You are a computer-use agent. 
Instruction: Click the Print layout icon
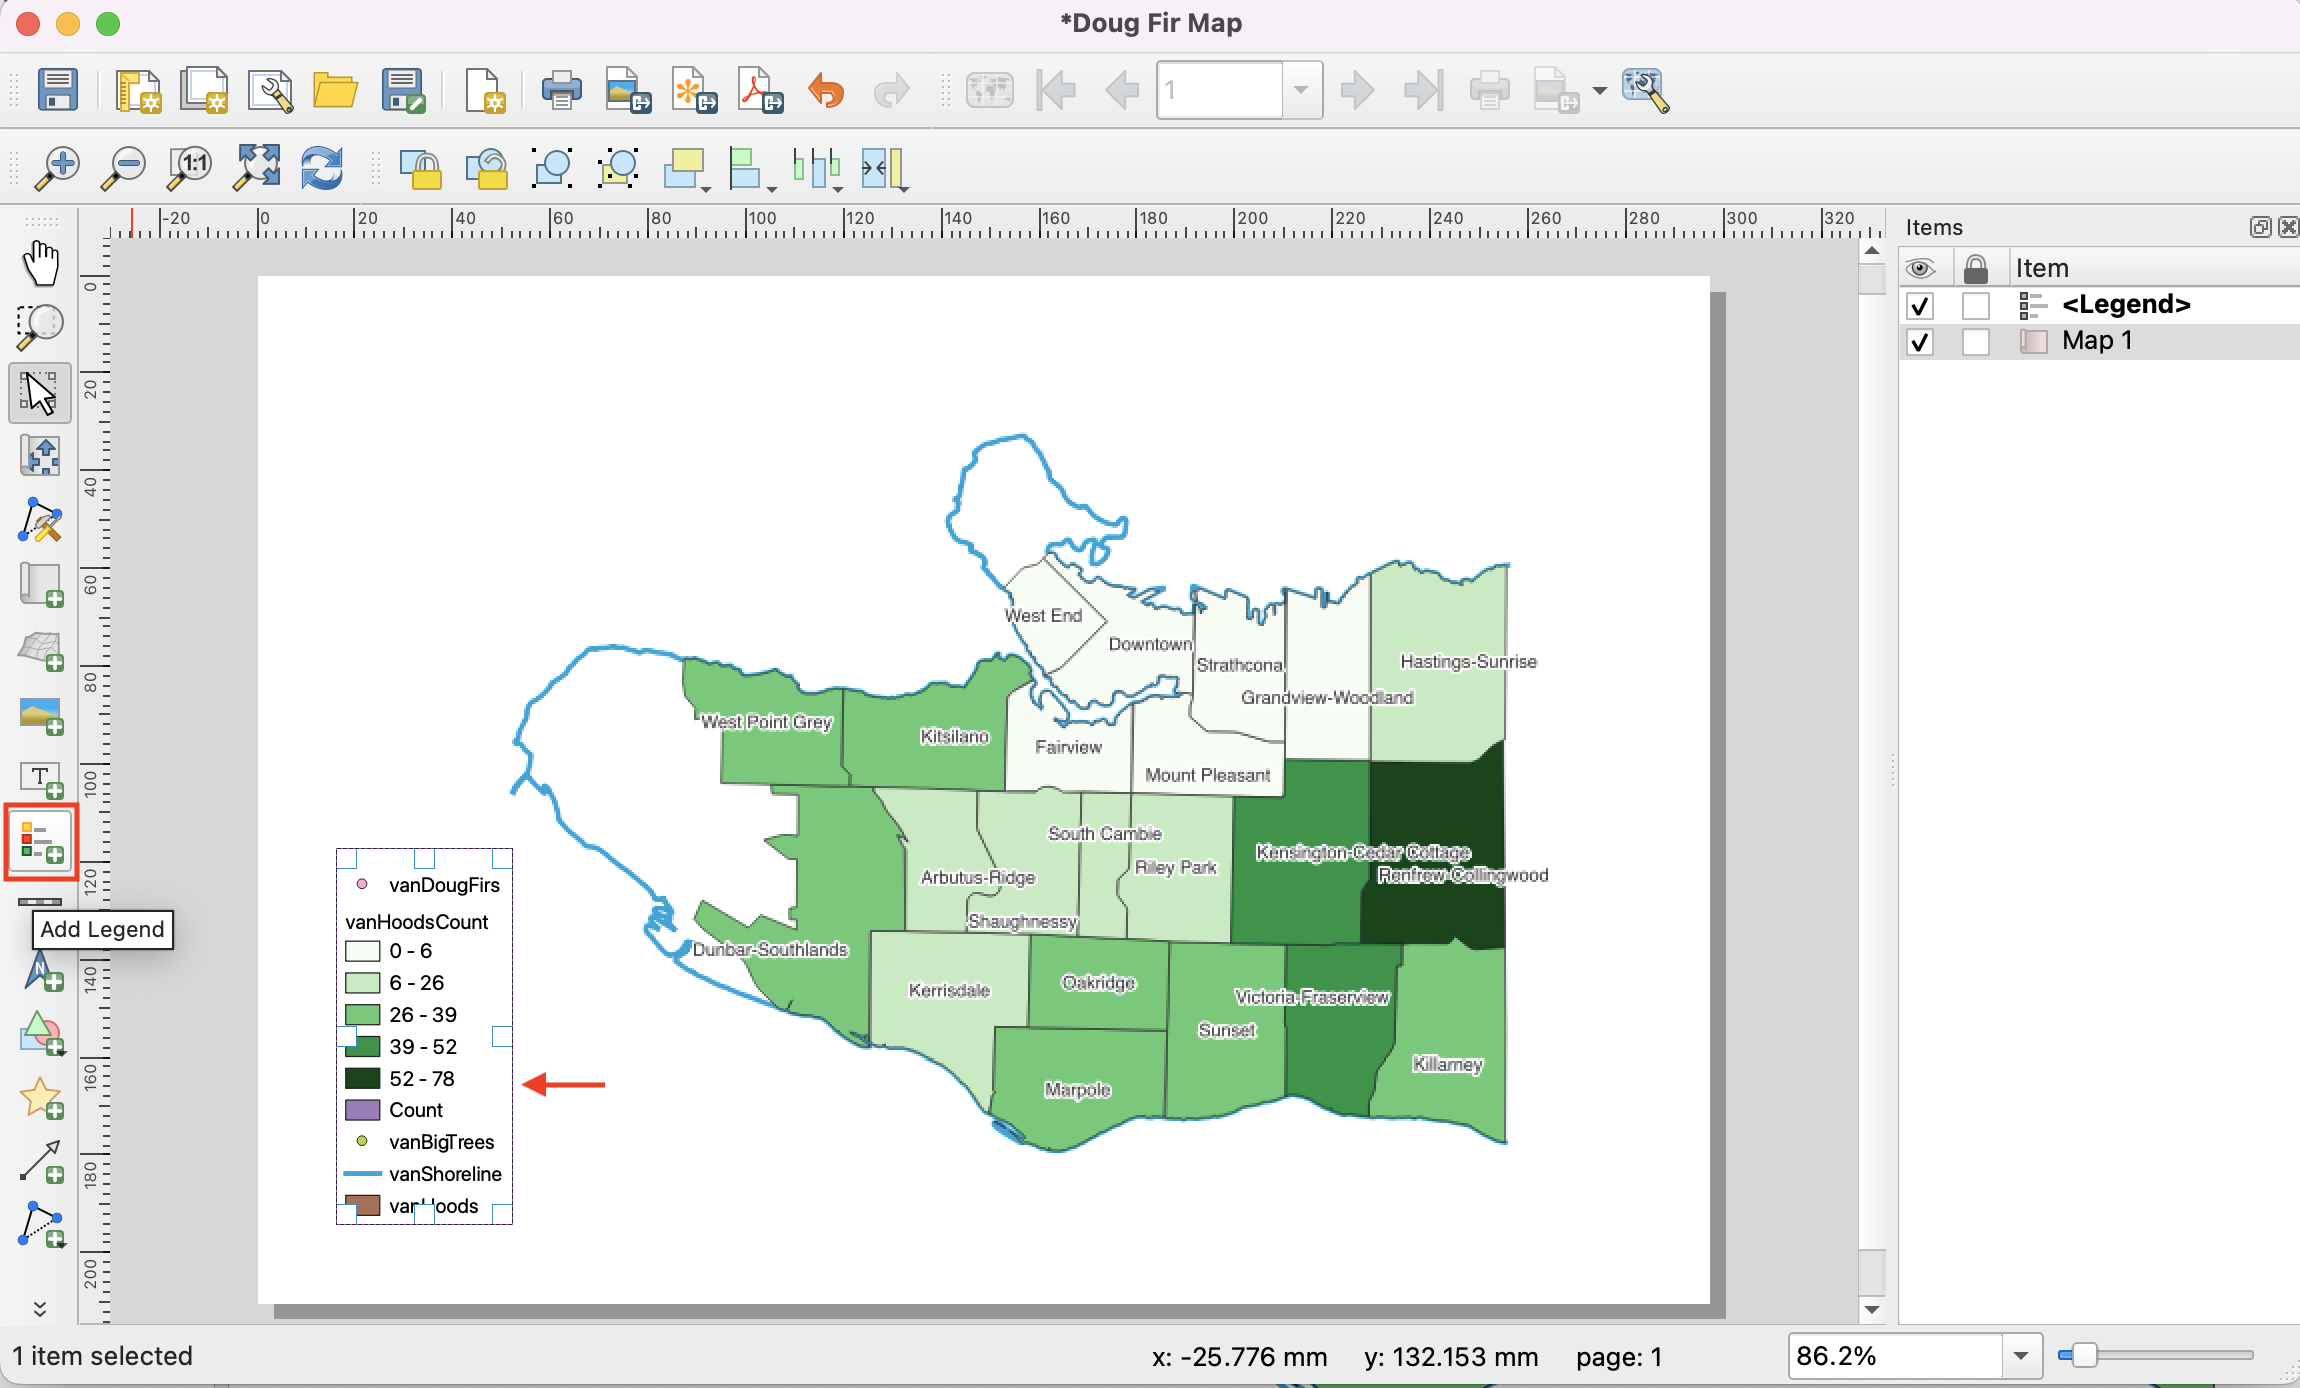(x=561, y=90)
